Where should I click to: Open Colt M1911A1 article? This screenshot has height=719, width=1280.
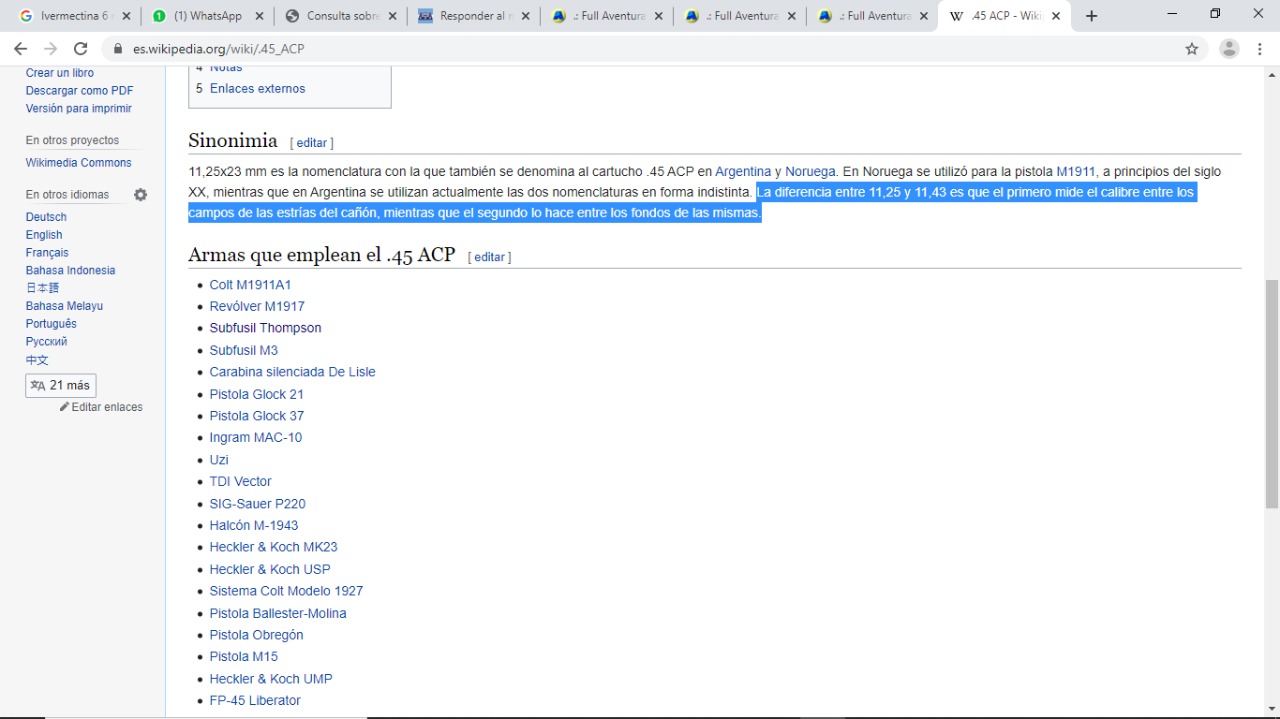(250, 285)
